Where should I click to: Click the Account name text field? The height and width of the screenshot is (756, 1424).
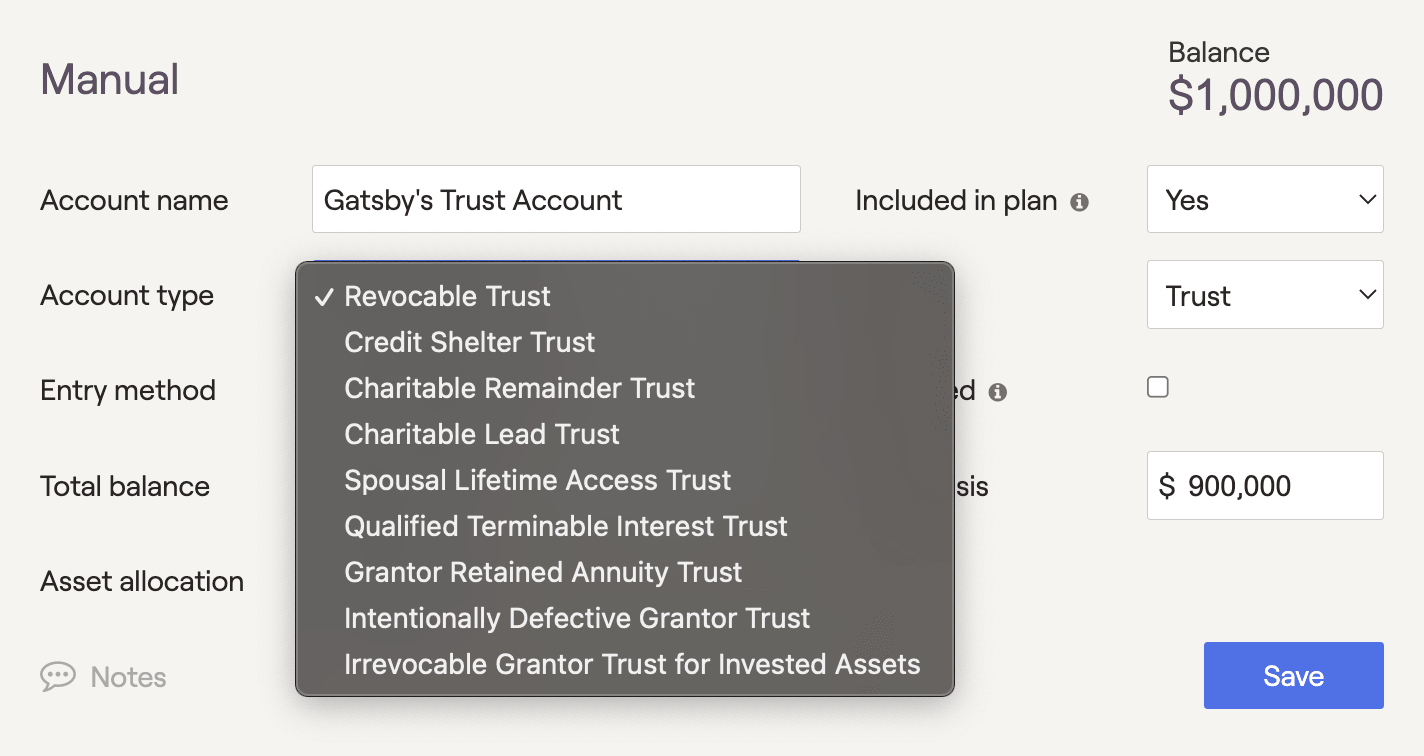click(x=556, y=199)
